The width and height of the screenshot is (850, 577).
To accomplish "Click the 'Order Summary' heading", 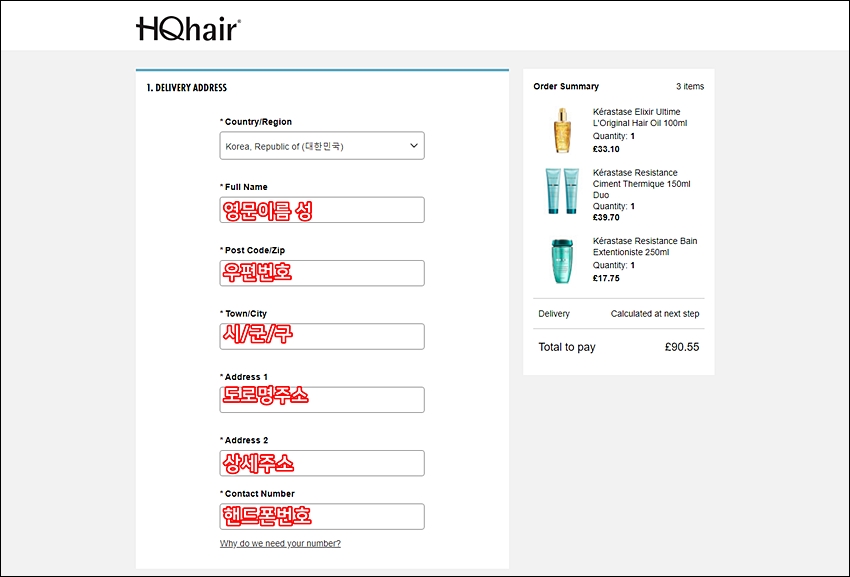I will (x=566, y=86).
